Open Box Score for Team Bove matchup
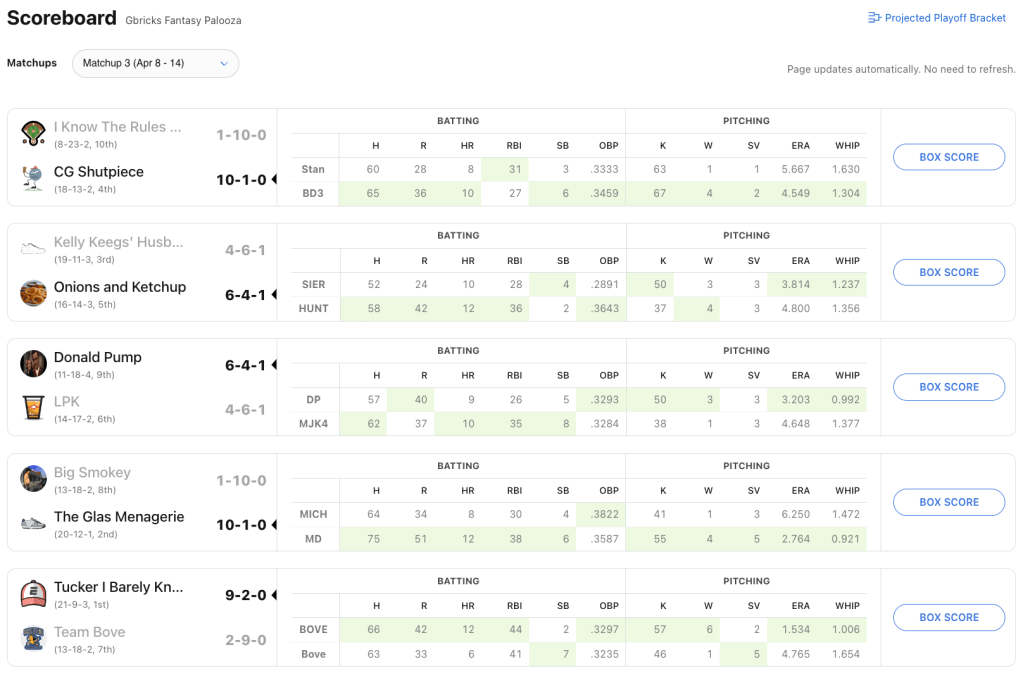 click(x=948, y=617)
